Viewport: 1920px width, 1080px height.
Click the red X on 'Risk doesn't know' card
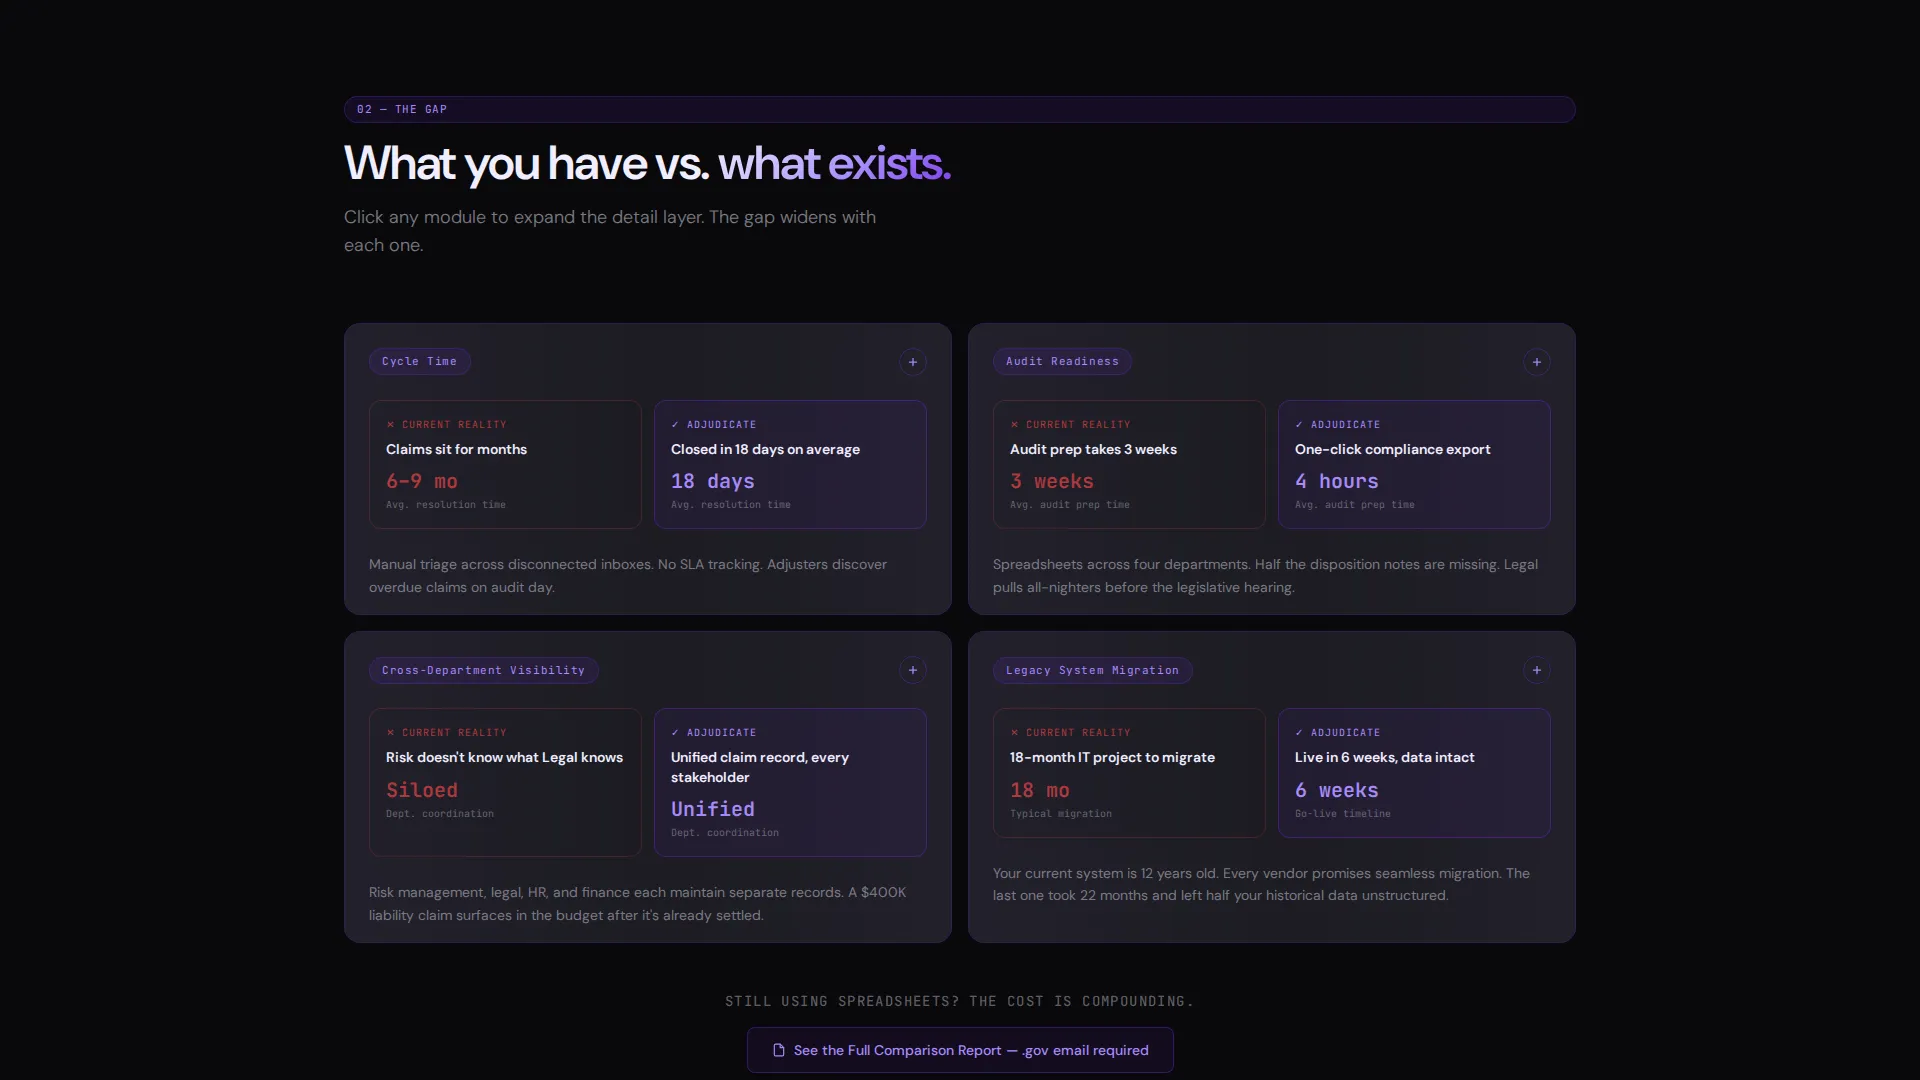tap(390, 733)
